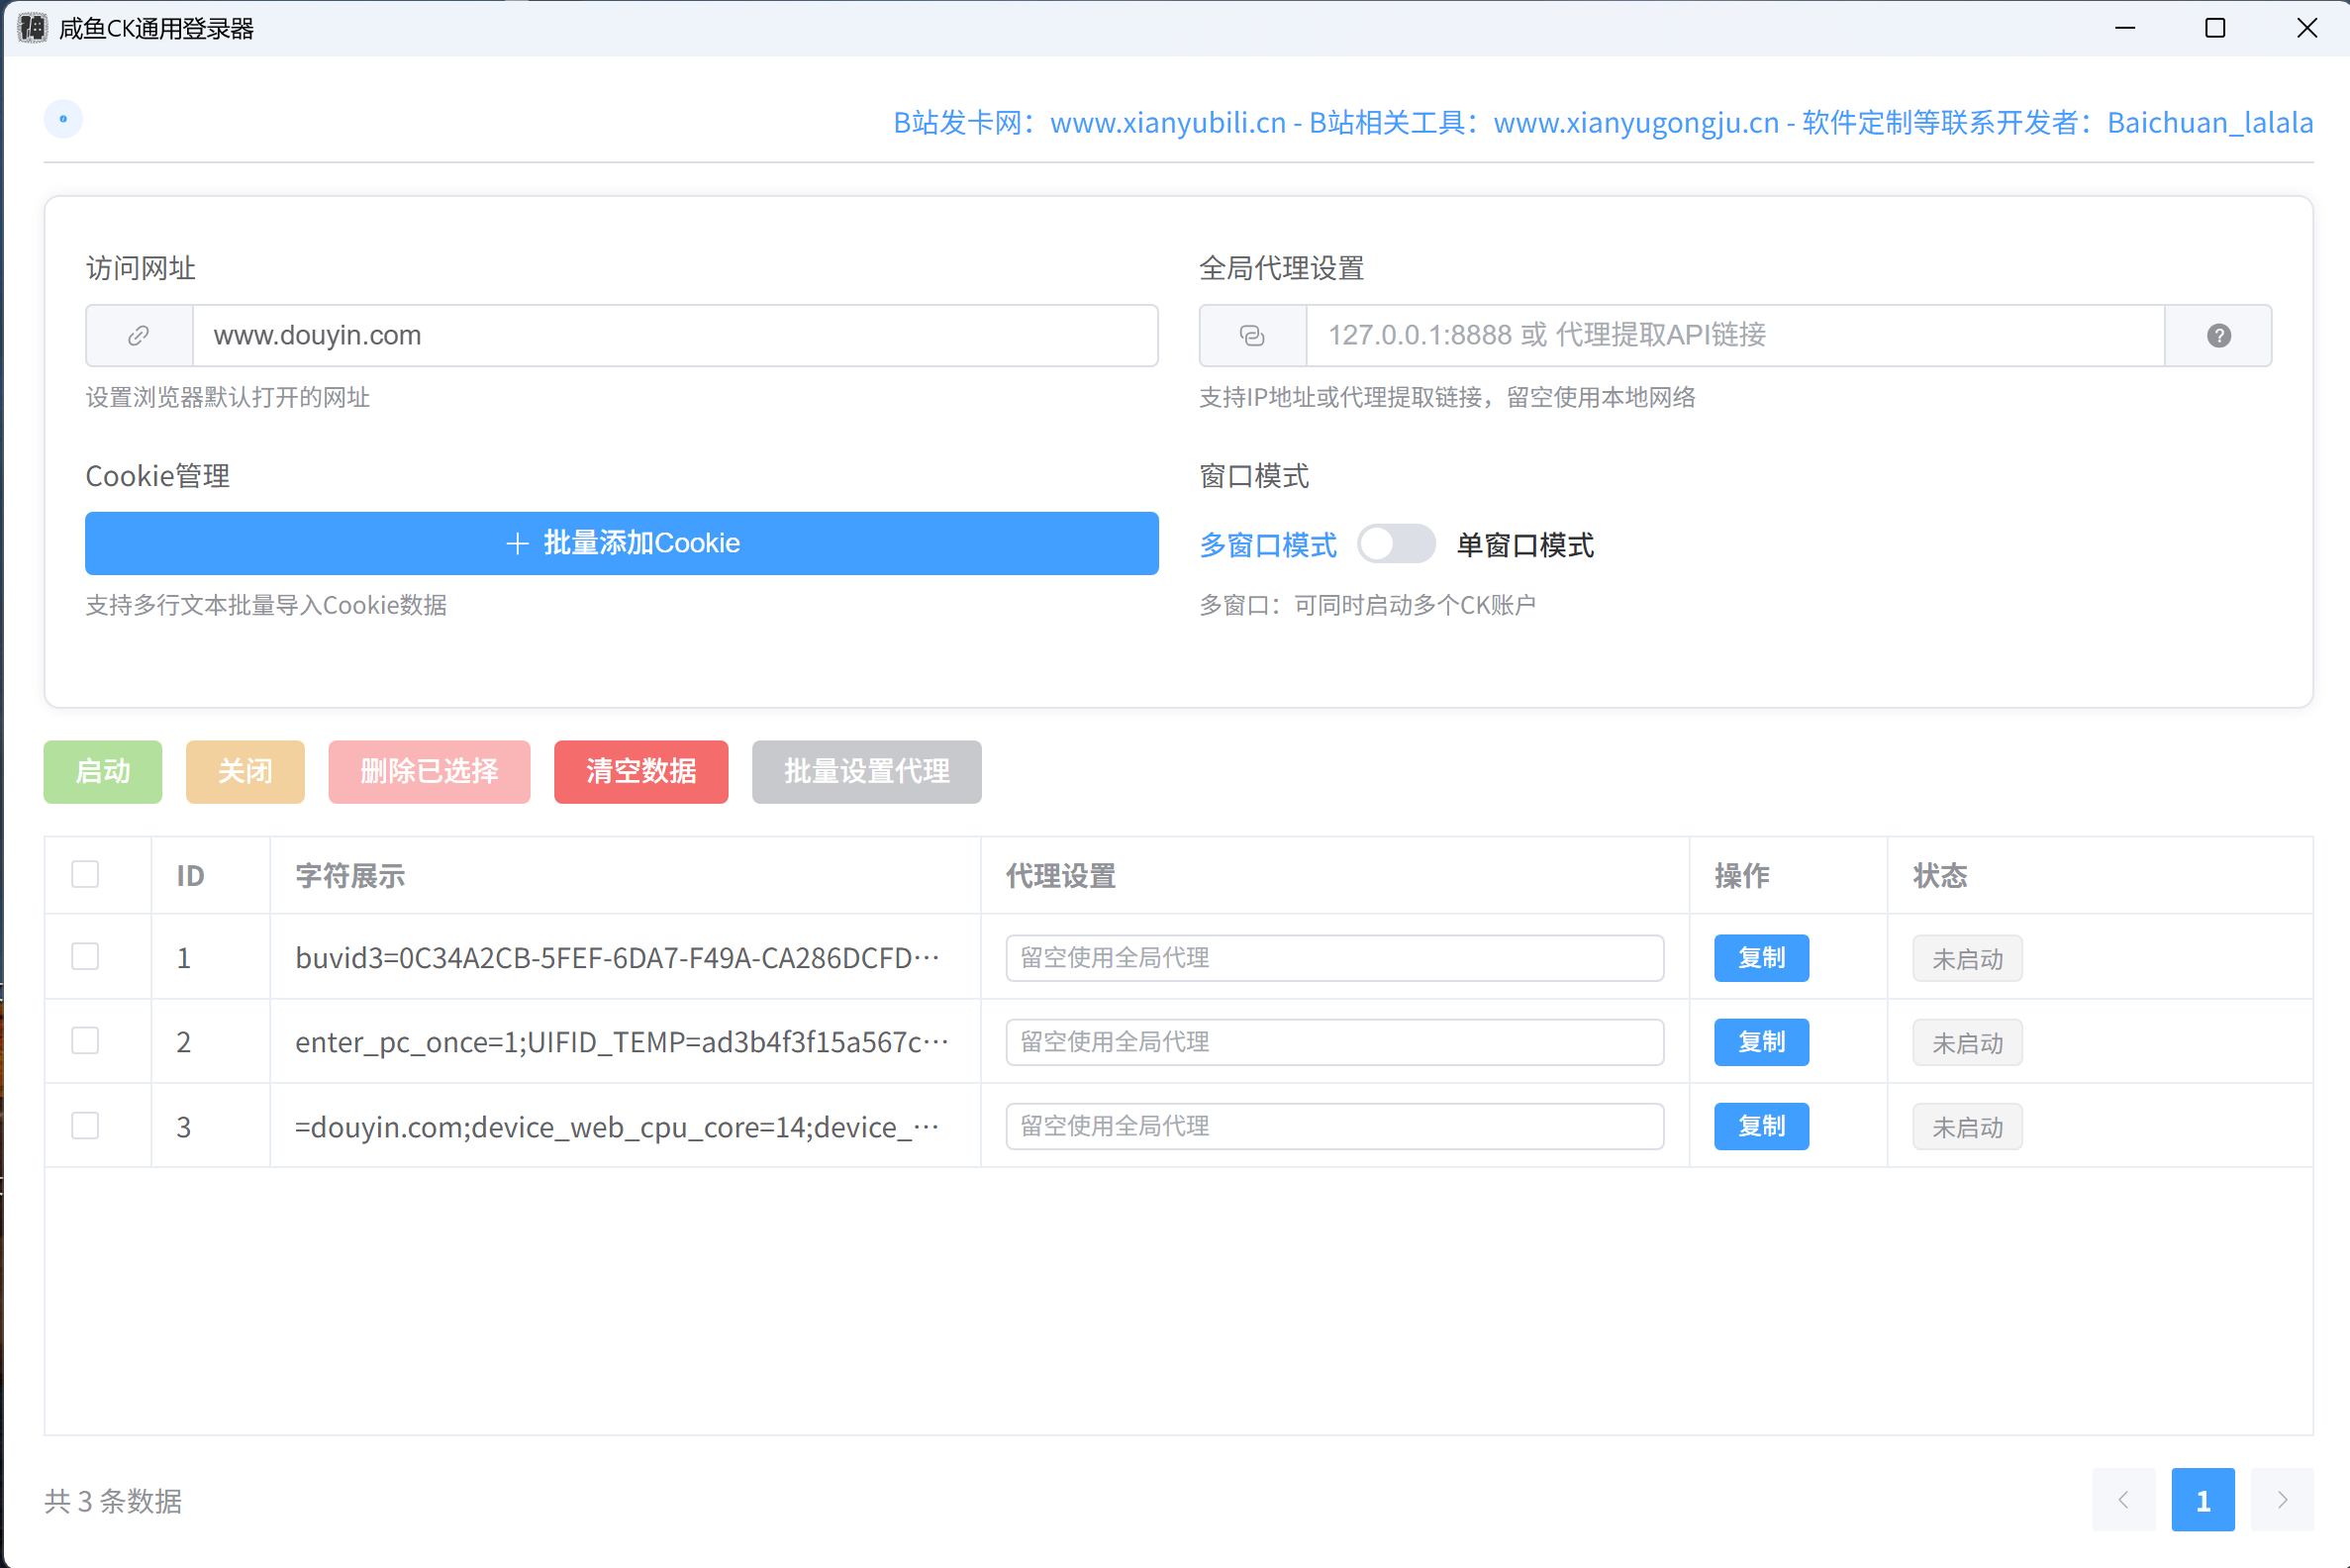Maximize the 咸鱼CK通用登录器 window

point(2215,28)
